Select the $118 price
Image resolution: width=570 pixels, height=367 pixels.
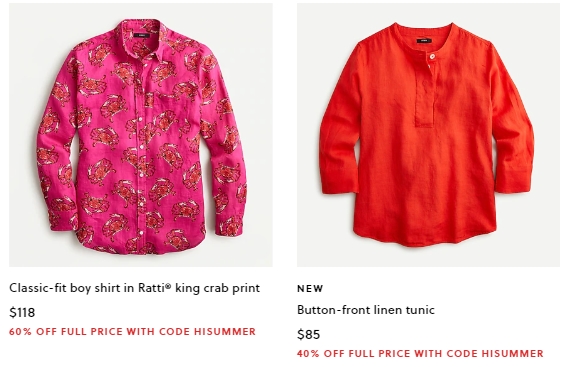pos(22,312)
